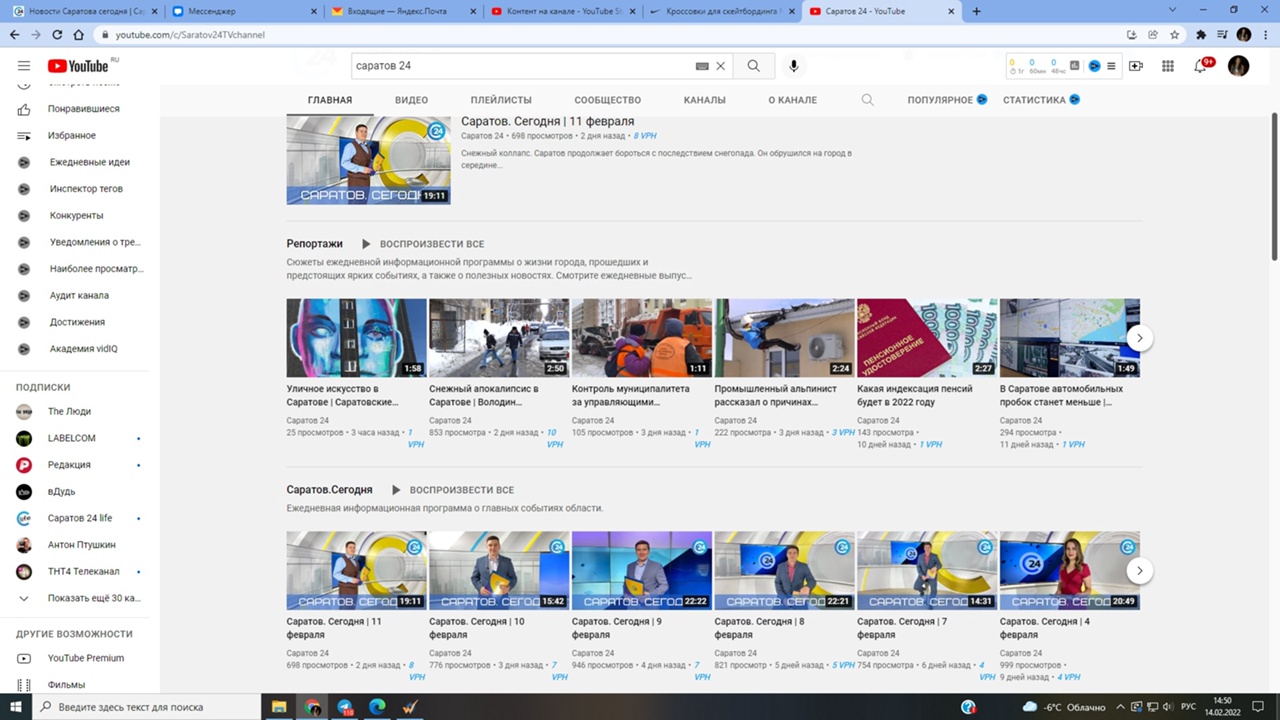Click the Windows taskbar search box

pos(148,707)
